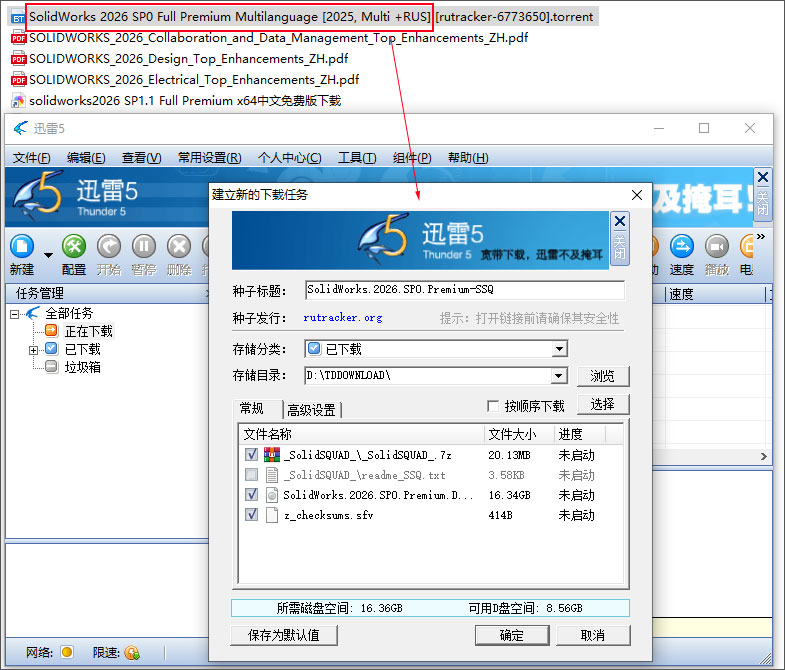This screenshot has width=785, height=670.
Task: Click the 取消 cancel button
Action: coord(593,635)
